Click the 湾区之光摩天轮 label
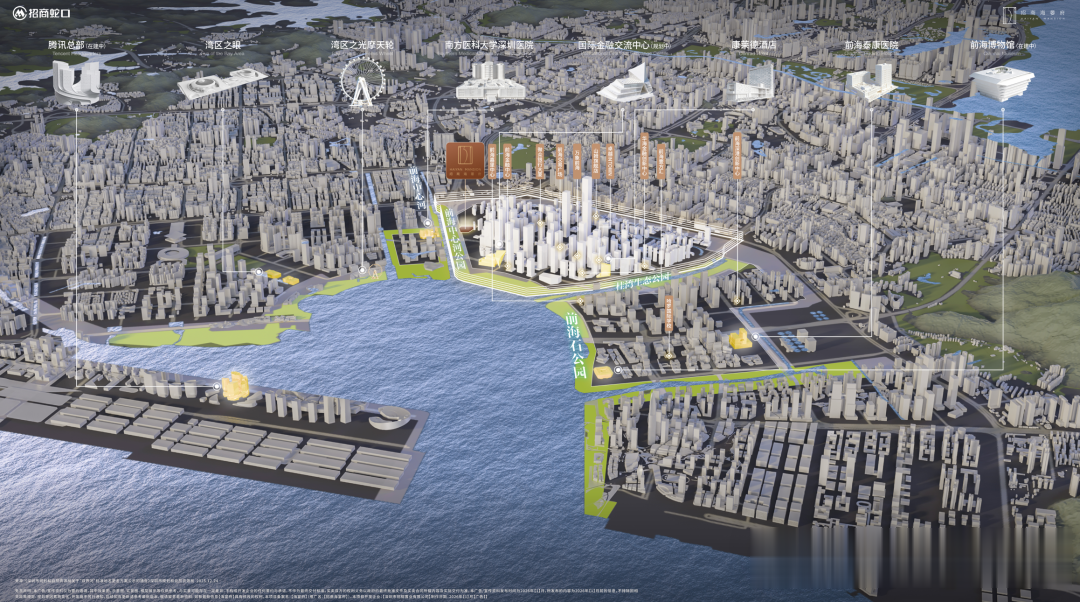 tap(362, 45)
